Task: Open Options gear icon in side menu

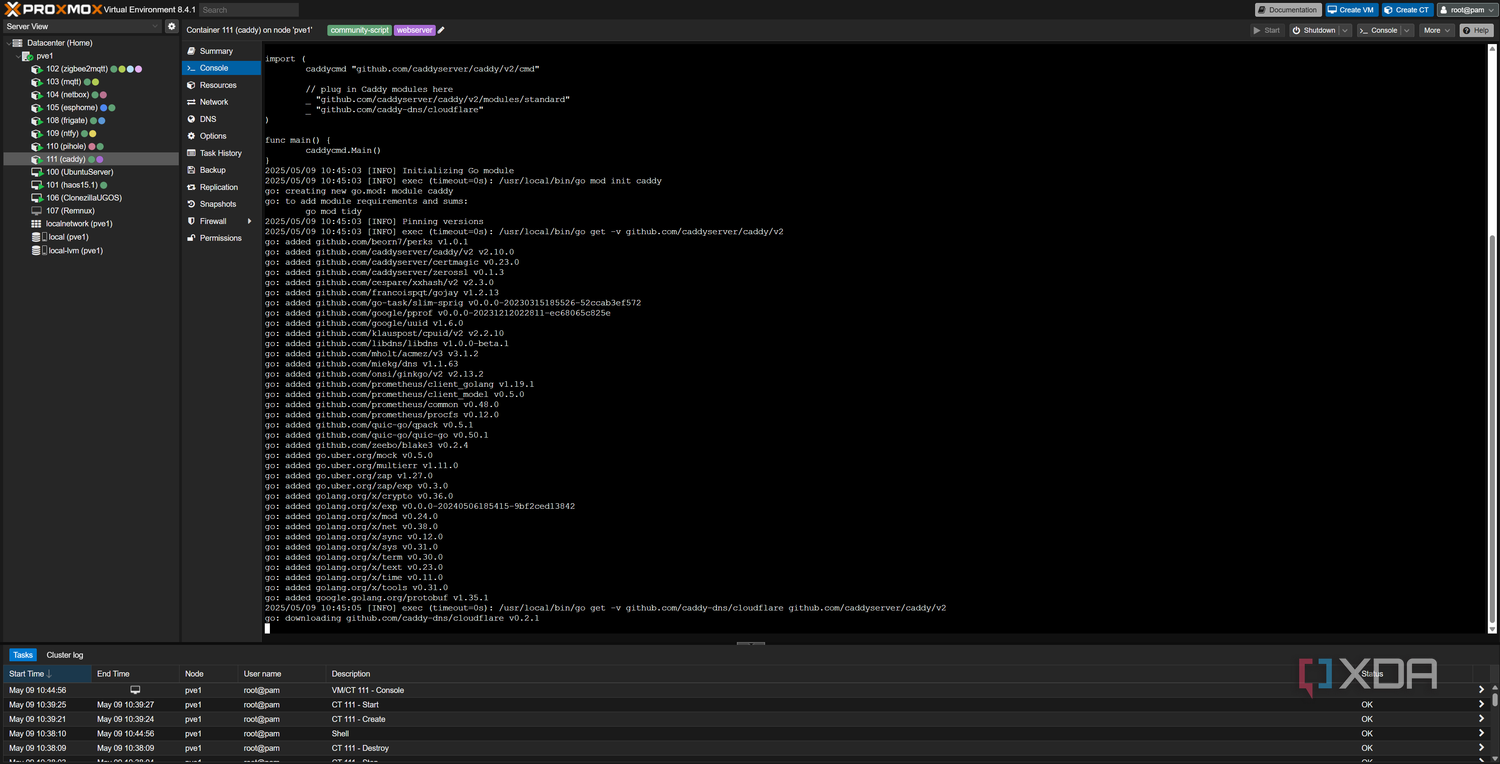Action: 191,136
